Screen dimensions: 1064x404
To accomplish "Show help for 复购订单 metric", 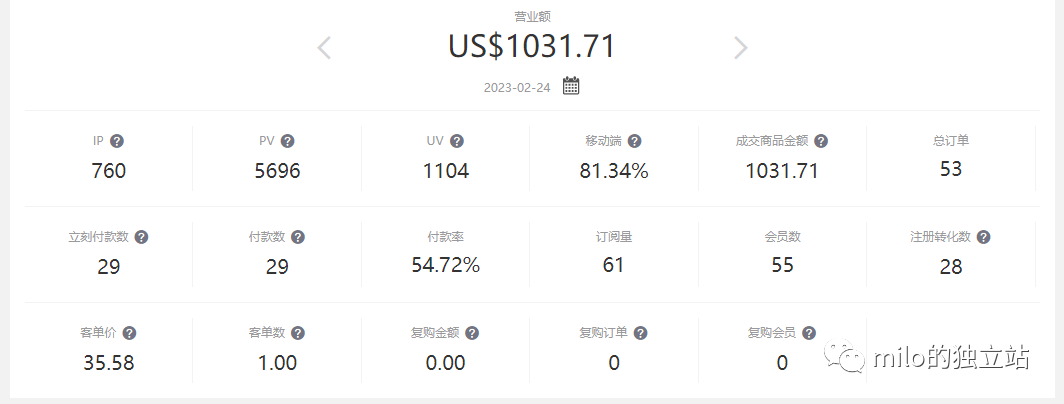I will (x=641, y=333).
